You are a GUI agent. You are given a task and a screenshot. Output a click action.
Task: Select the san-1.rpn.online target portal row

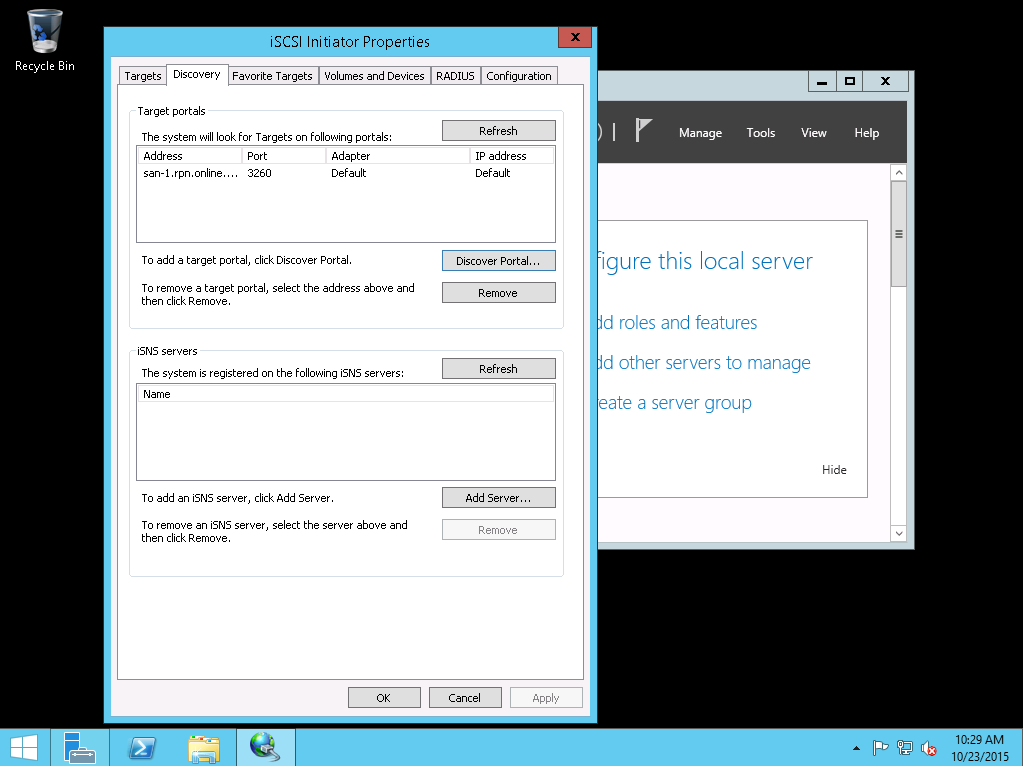tap(191, 173)
